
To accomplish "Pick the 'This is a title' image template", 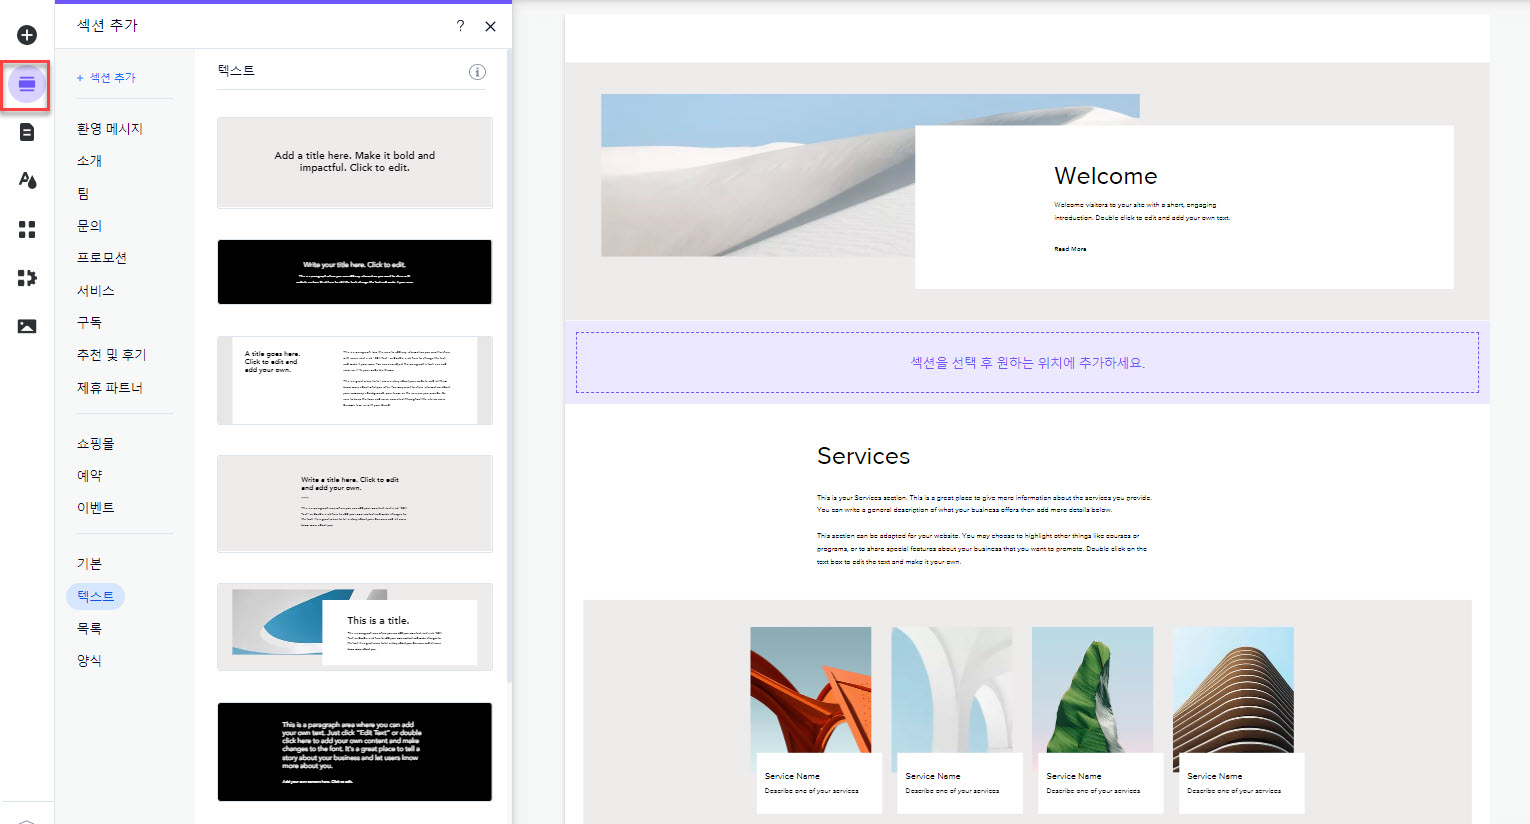I will tap(354, 627).
